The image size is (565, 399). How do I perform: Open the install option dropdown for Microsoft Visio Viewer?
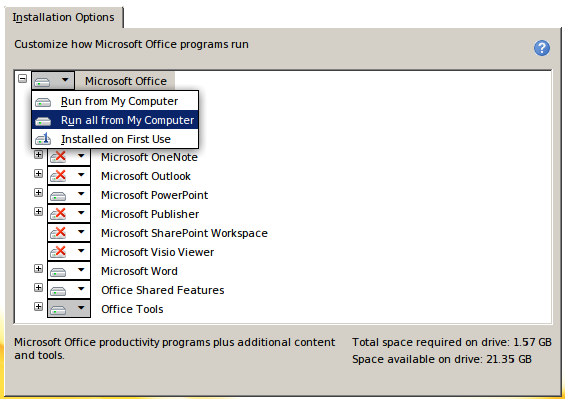[x=81, y=251]
